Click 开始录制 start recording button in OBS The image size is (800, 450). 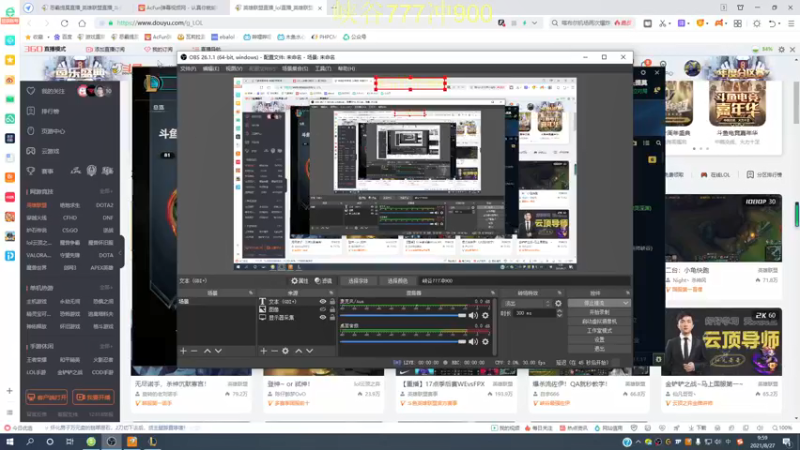[599, 312]
